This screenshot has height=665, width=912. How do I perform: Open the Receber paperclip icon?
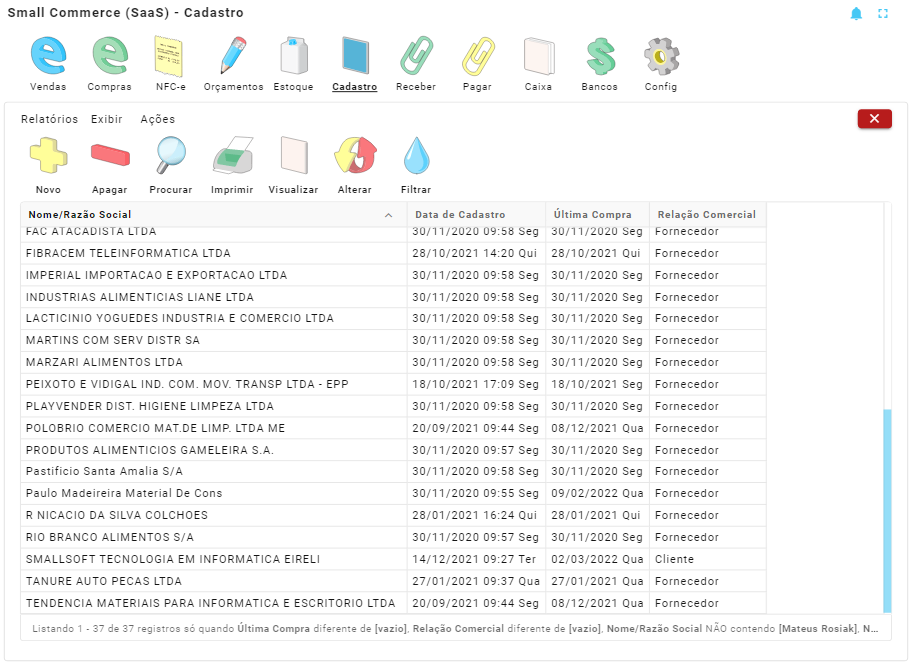coord(416,56)
